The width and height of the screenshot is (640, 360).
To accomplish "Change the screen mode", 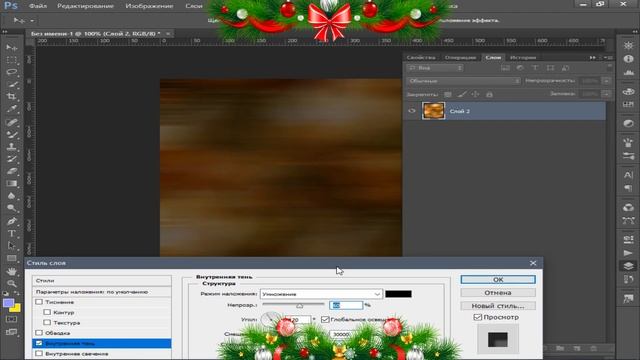I will 11,332.
